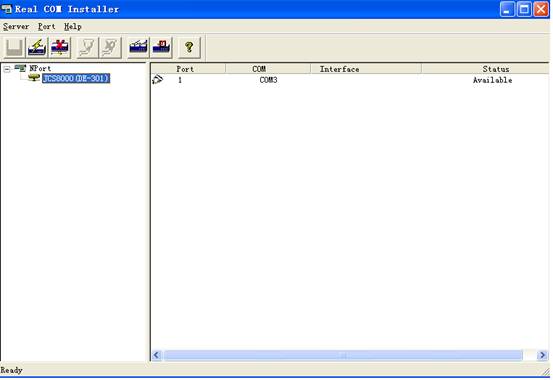Select the (DE-301) server tree item
553x380 pixels.
(76, 78)
